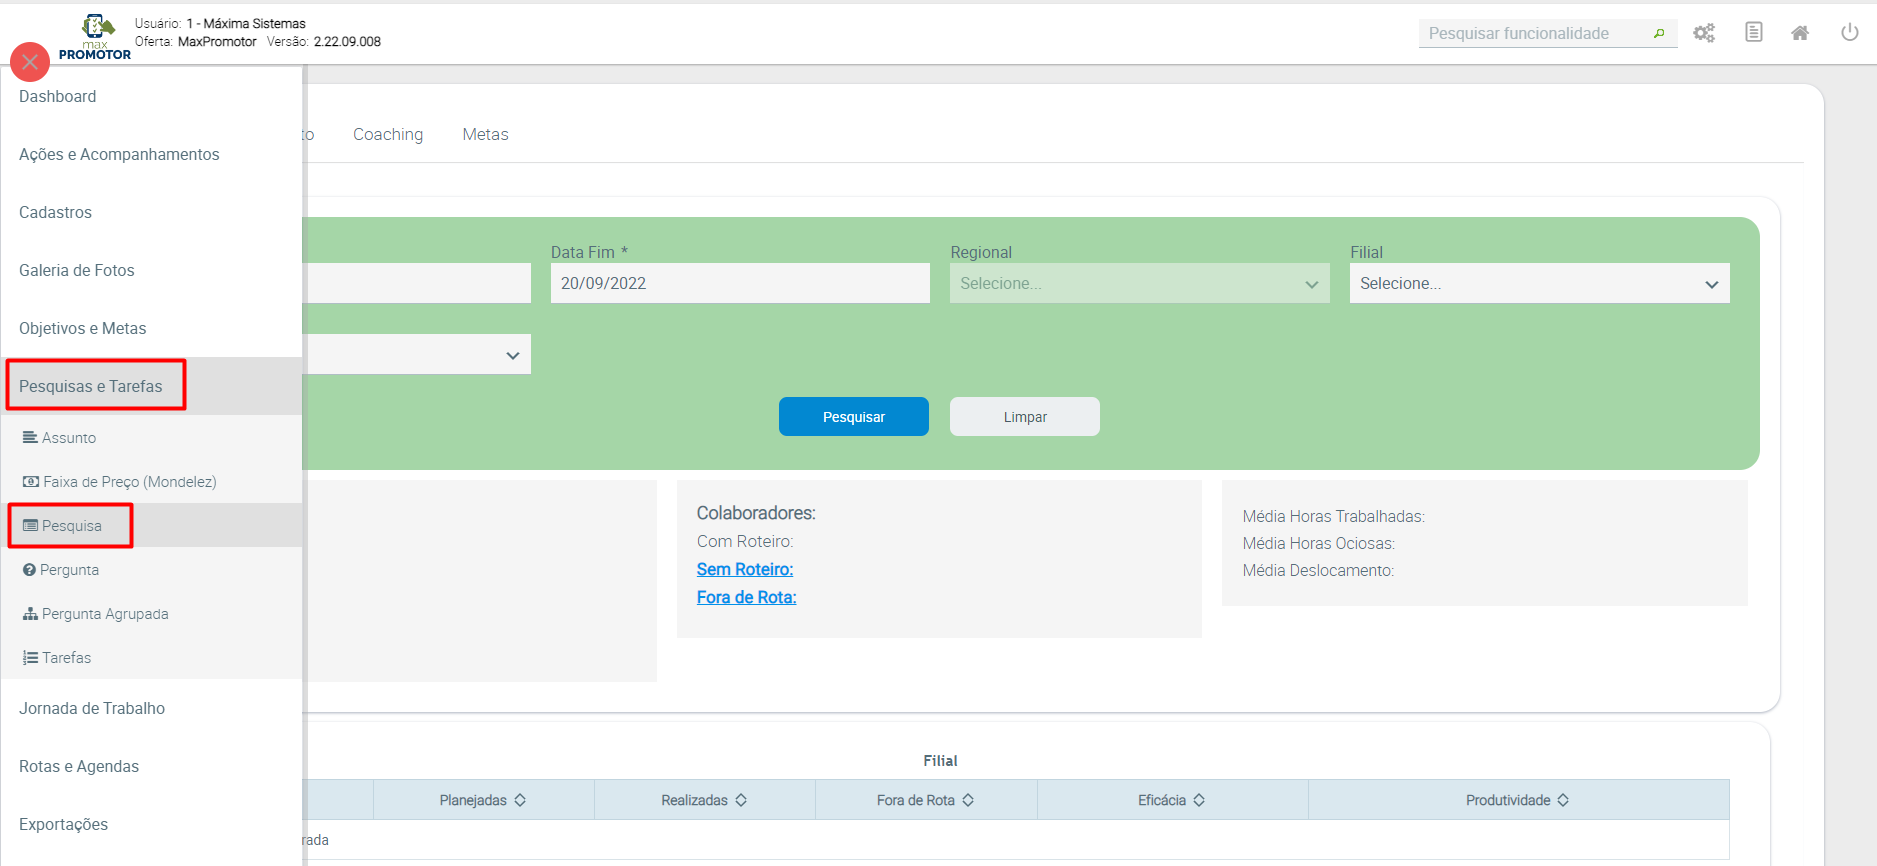Image resolution: width=1877 pixels, height=866 pixels.
Task: Sort the Eficácia column
Action: click(1198, 800)
